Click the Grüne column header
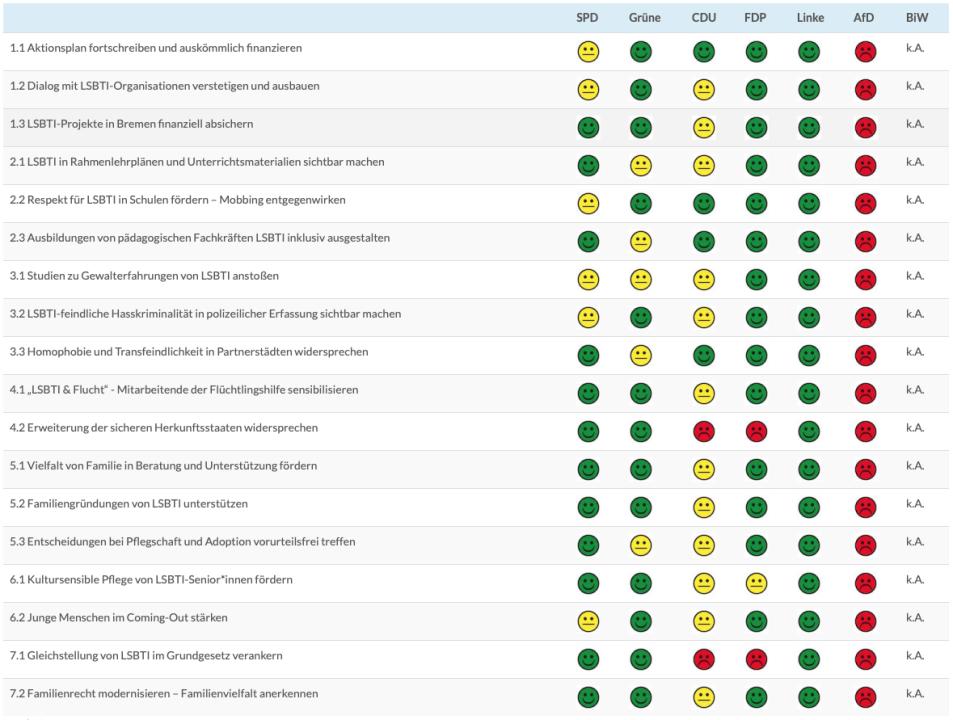The width and height of the screenshot is (953, 720). click(644, 18)
